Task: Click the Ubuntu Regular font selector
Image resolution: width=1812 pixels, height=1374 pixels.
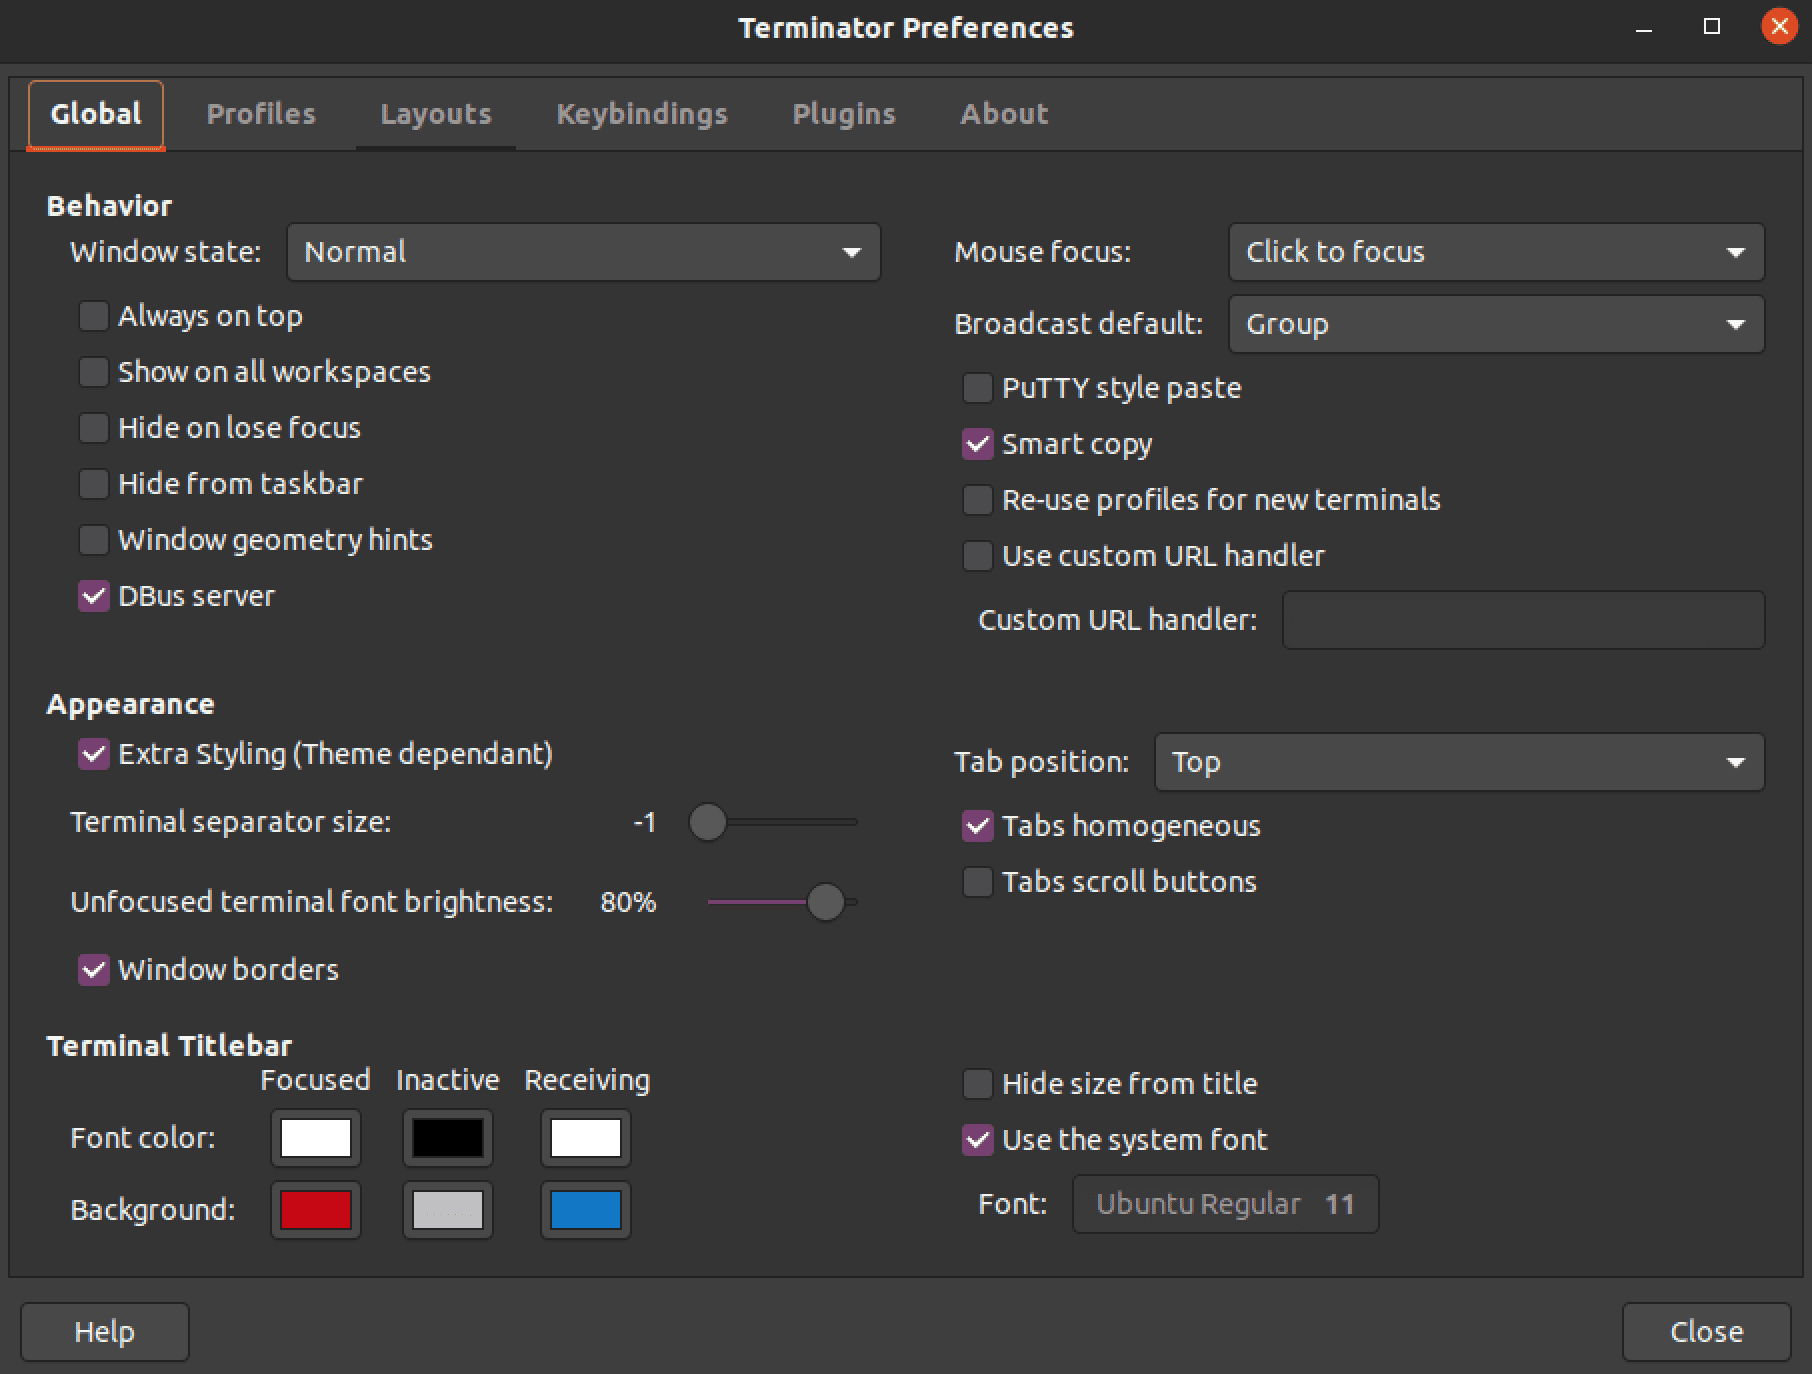Action: (x=1224, y=1204)
